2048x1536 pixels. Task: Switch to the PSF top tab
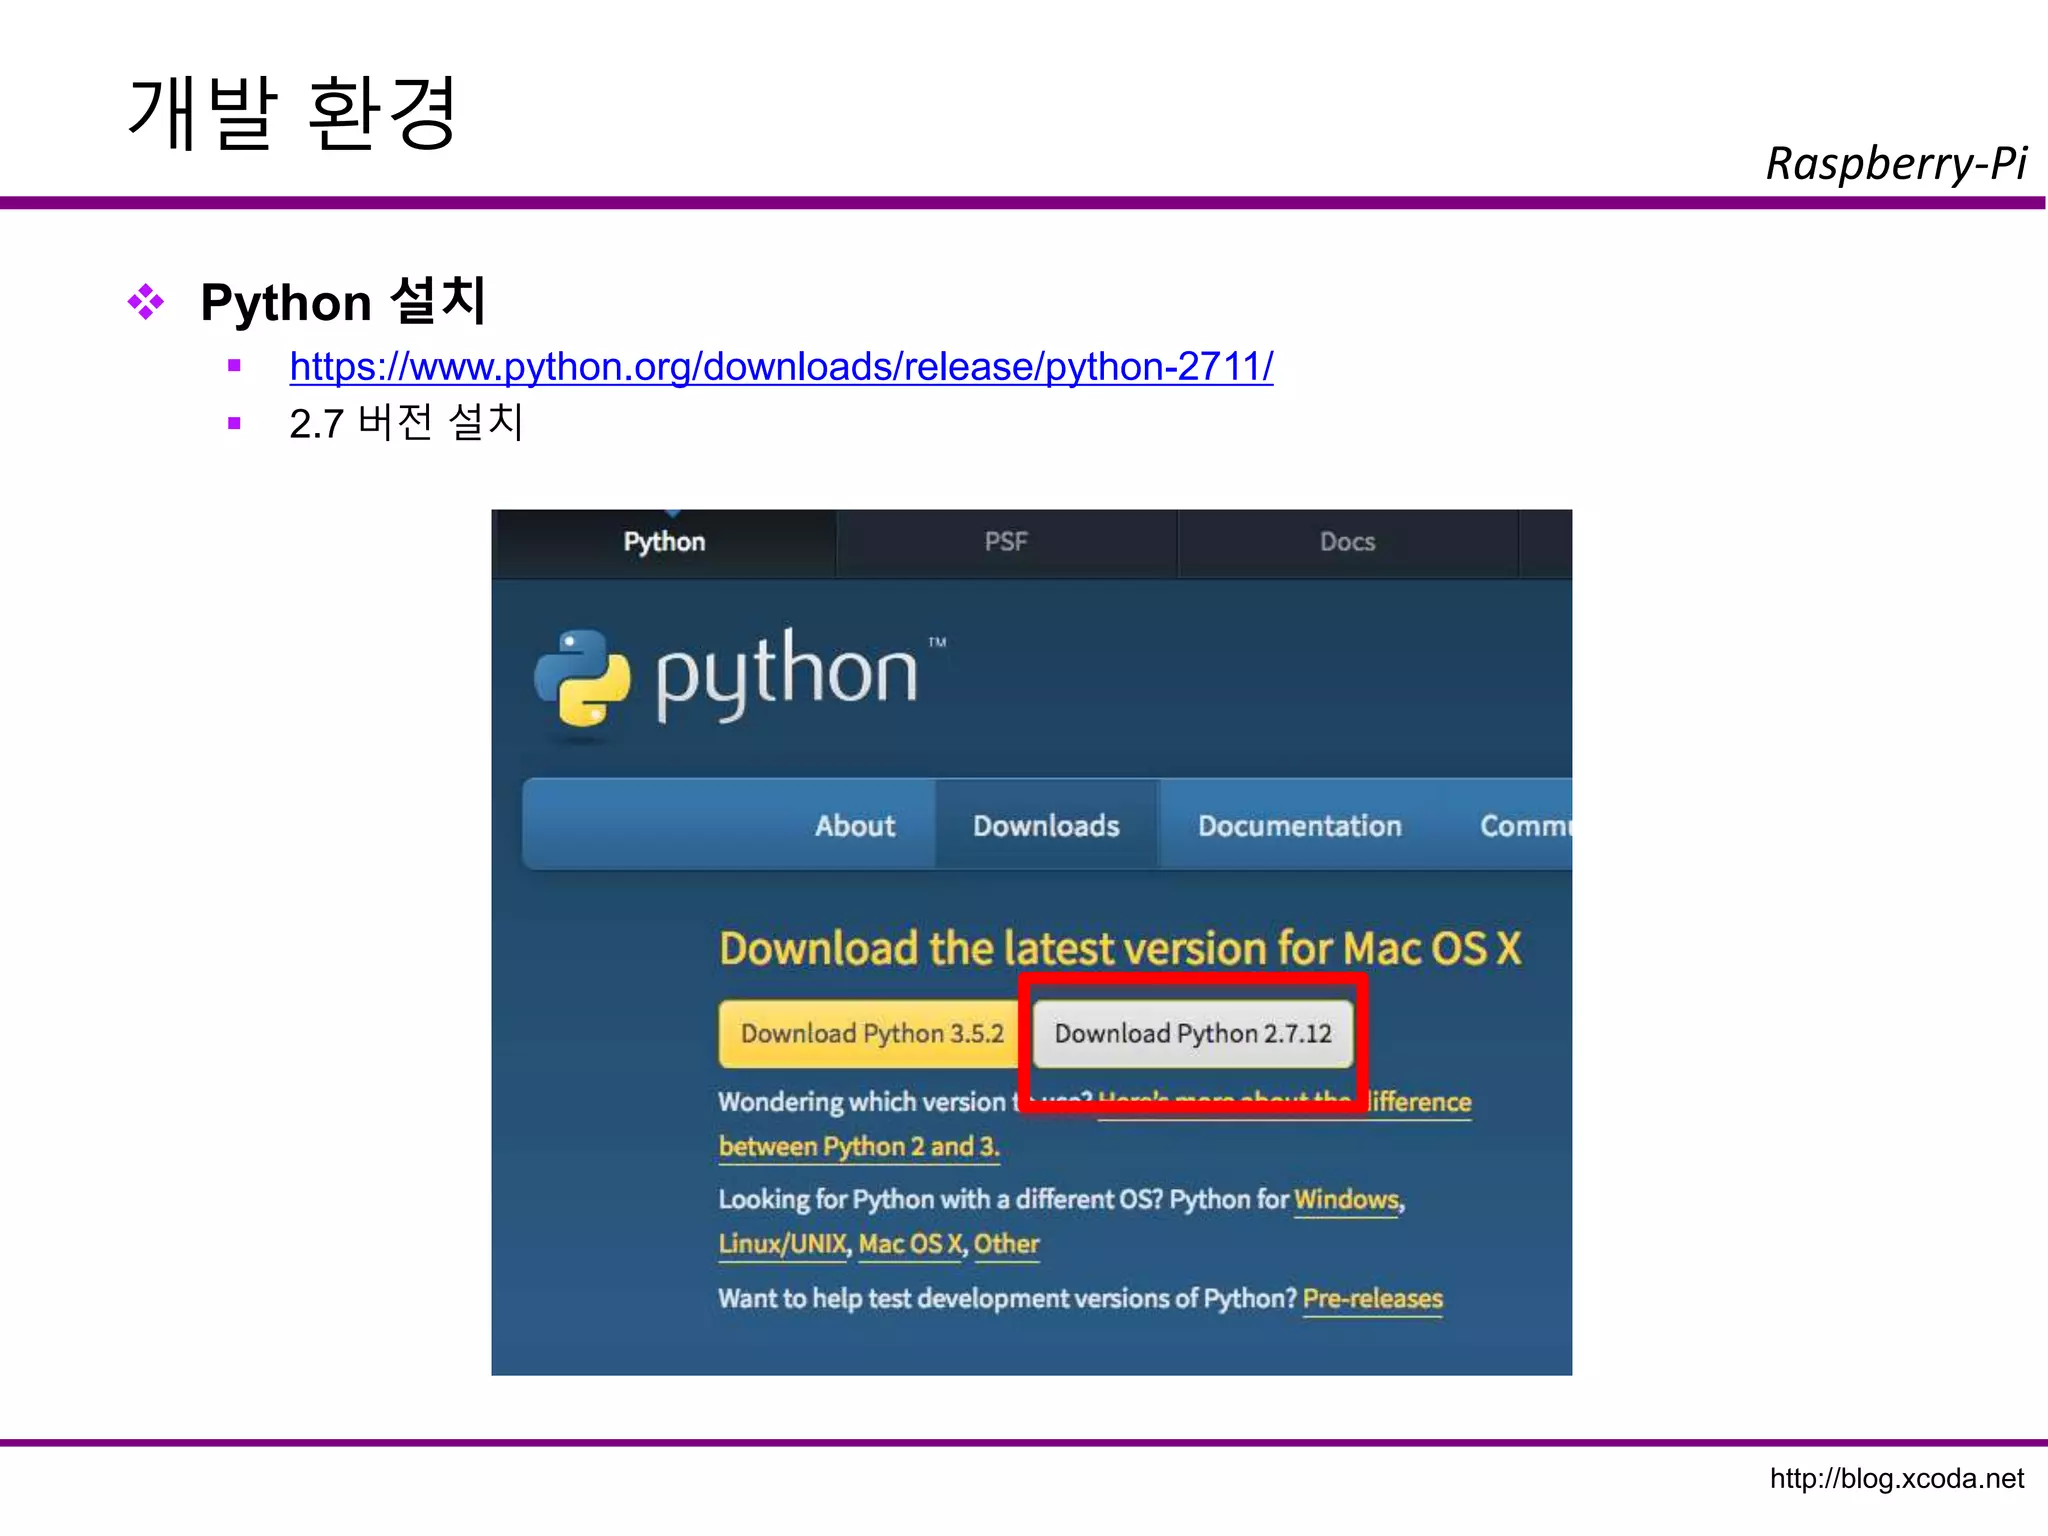point(1006,542)
